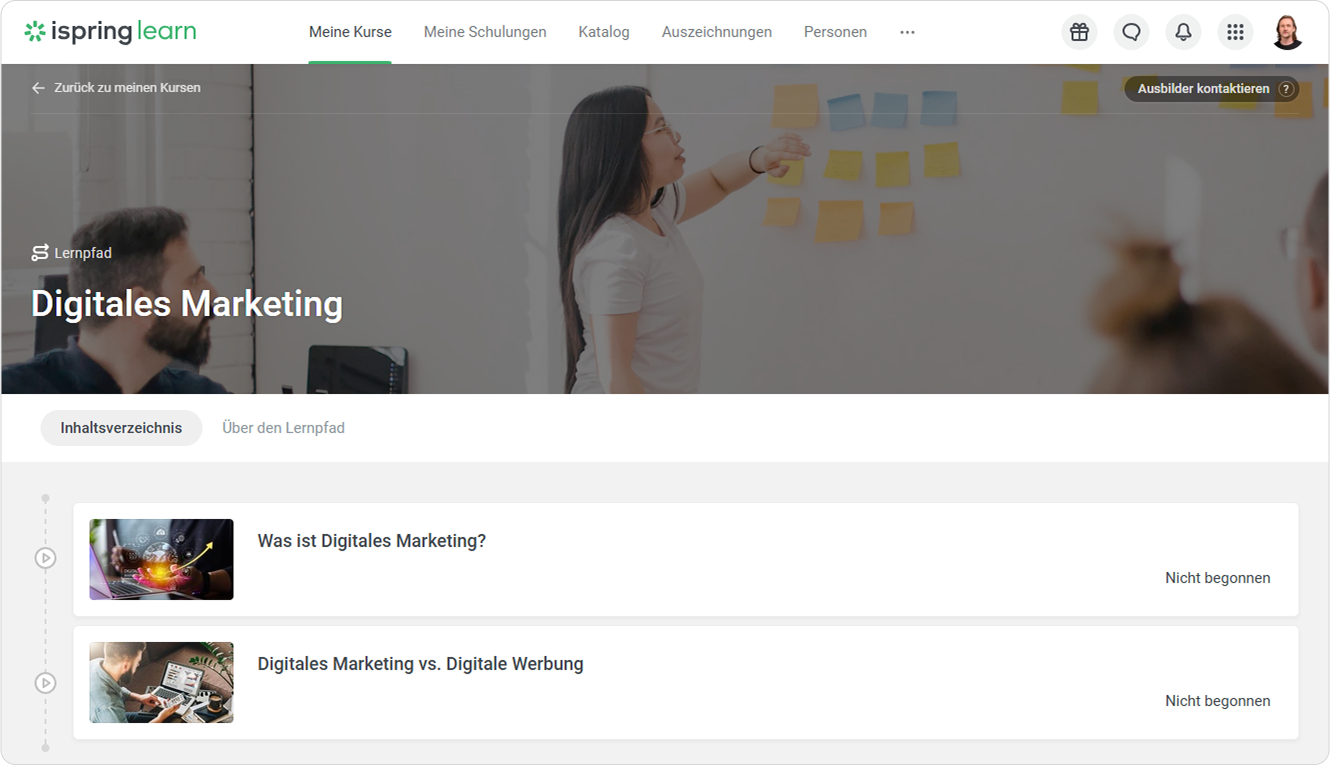1330x765 pixels.
Task: Click the Digitale Werbung course thumbnail
Action: 161,682
